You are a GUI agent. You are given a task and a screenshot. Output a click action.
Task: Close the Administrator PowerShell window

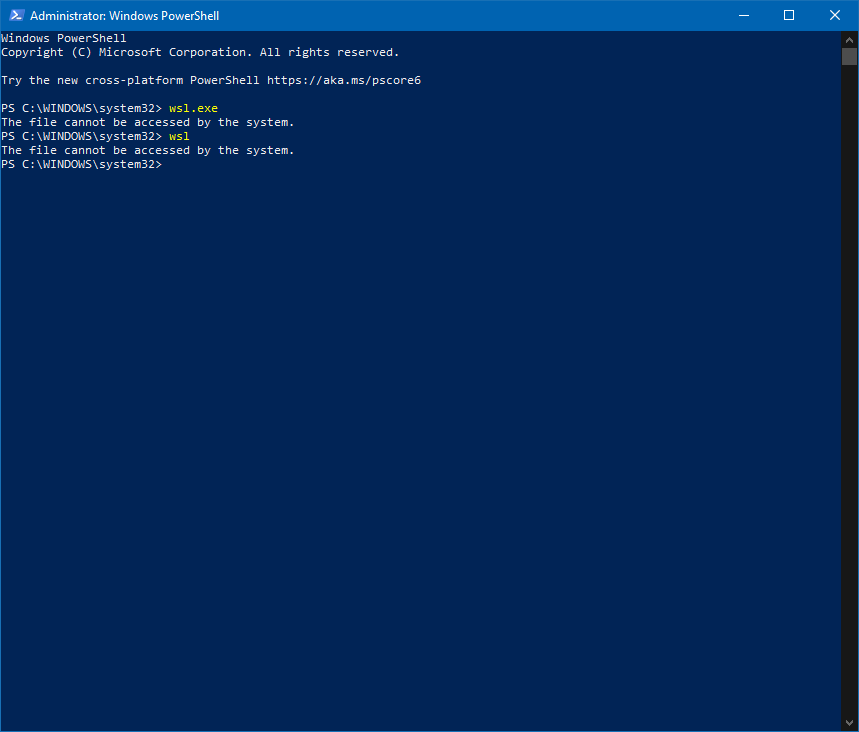(x=834, y=15)
